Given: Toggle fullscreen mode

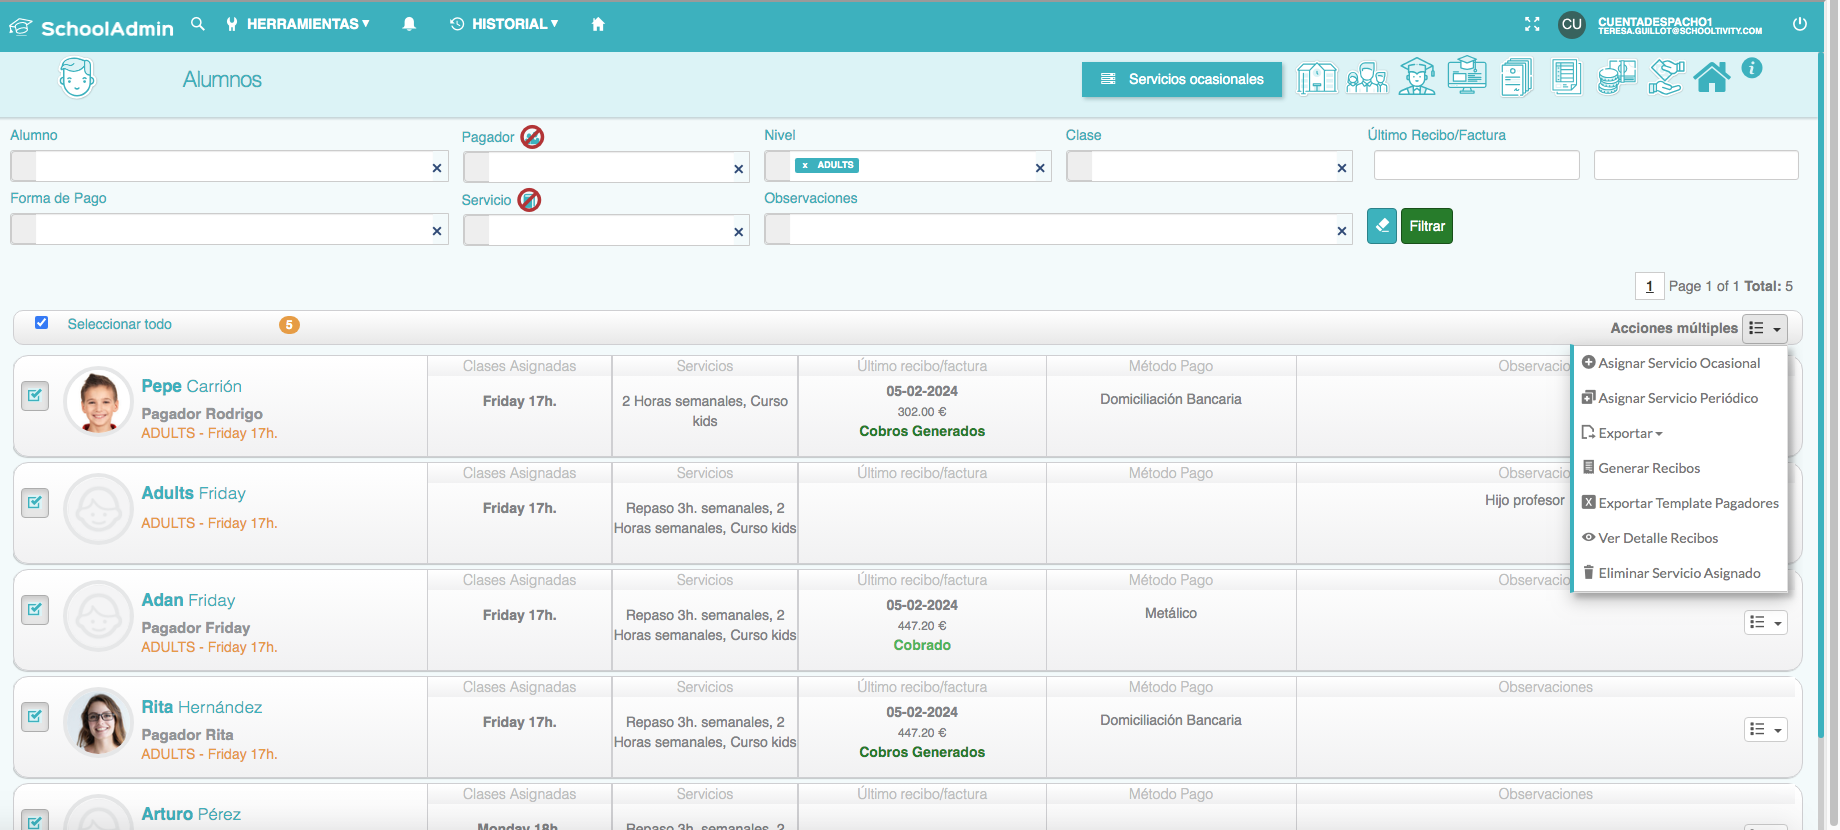Looking at the screenshot, I should tap(1532, 24).
